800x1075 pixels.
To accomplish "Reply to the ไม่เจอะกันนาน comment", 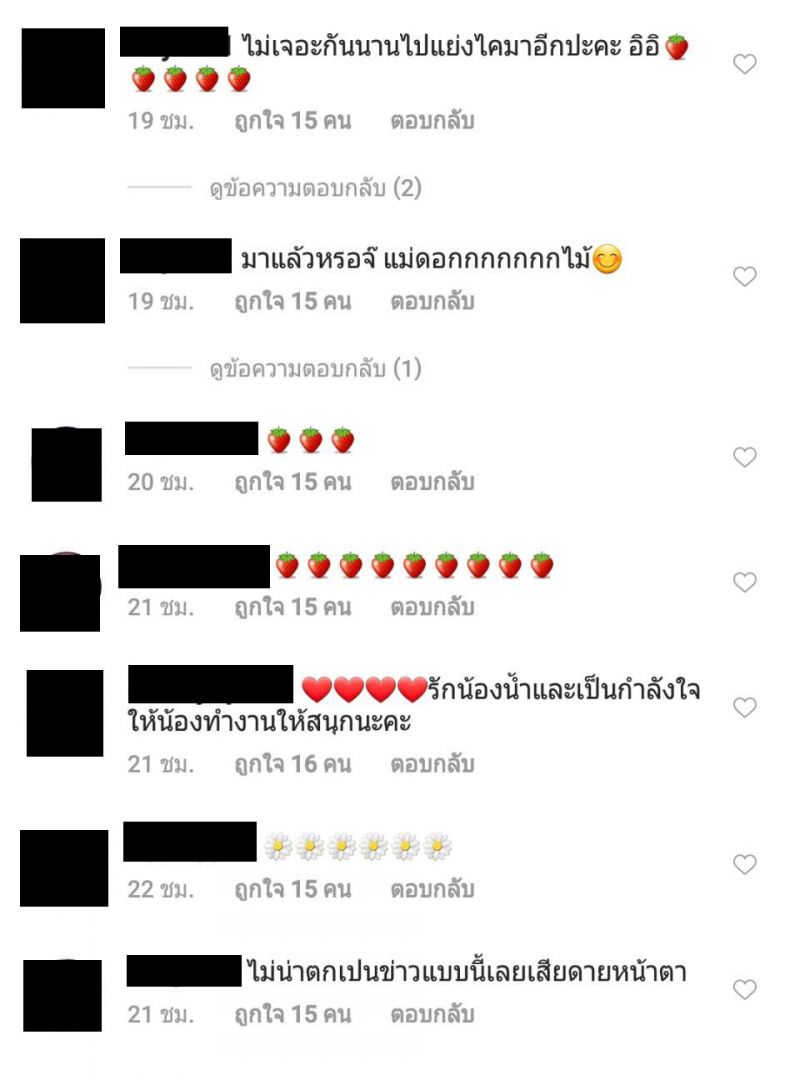I will 433,121.
